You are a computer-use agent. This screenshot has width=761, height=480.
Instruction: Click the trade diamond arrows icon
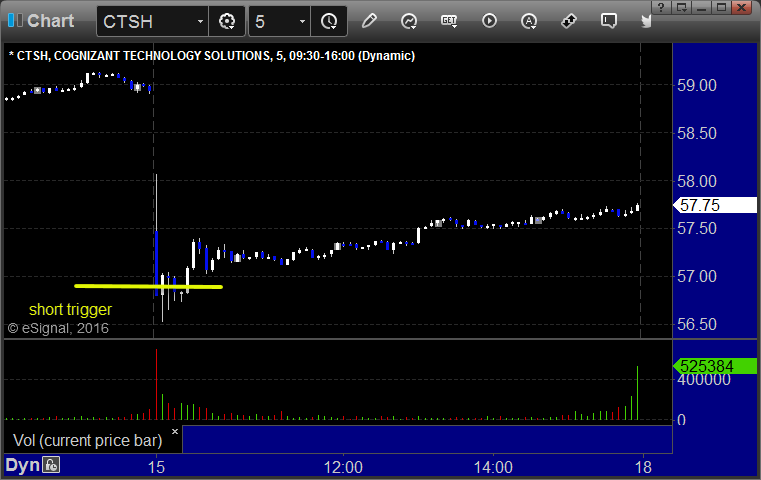569,21
